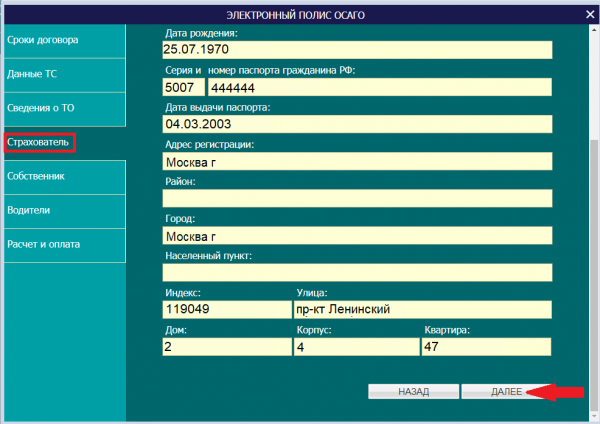Image resolution: width=600 pixels, height=424 pixels.
Task: Click the Дата рождения label
Action: click(201, 33)
